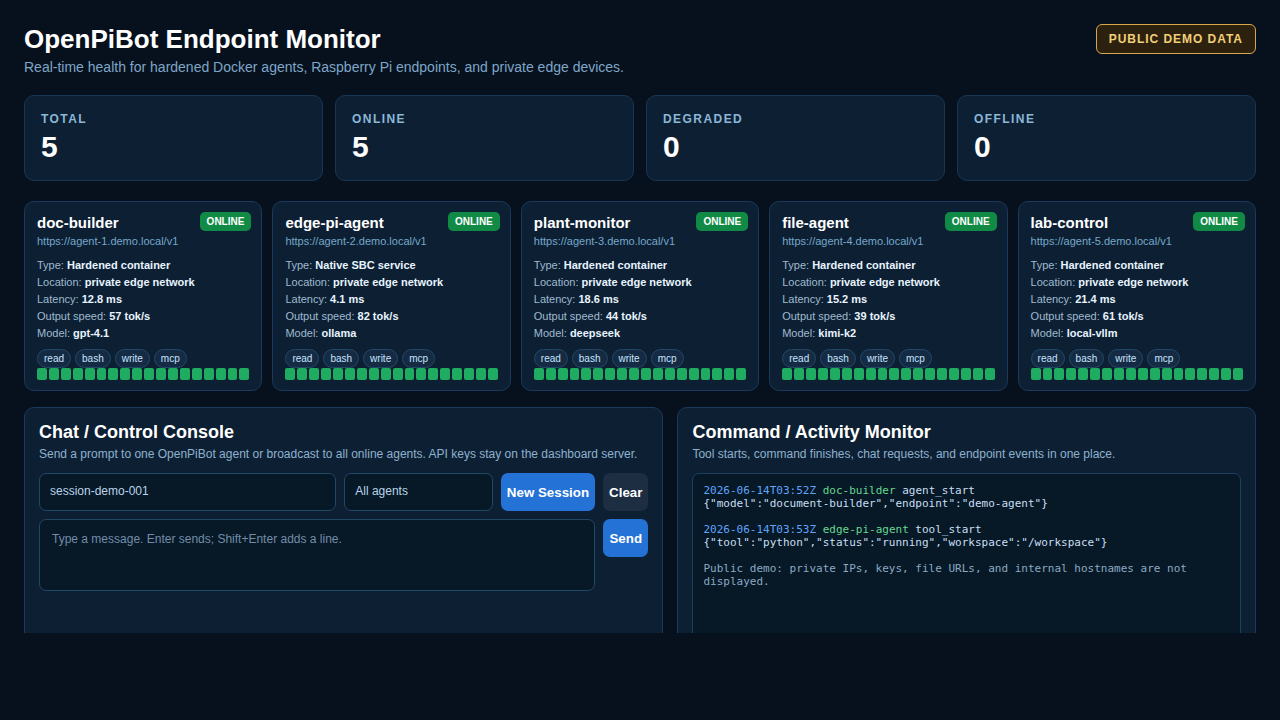1280x720 pixels.
Task: Click the edge-pi-agent tool_start log entry
Action: [x=905, y=536]
